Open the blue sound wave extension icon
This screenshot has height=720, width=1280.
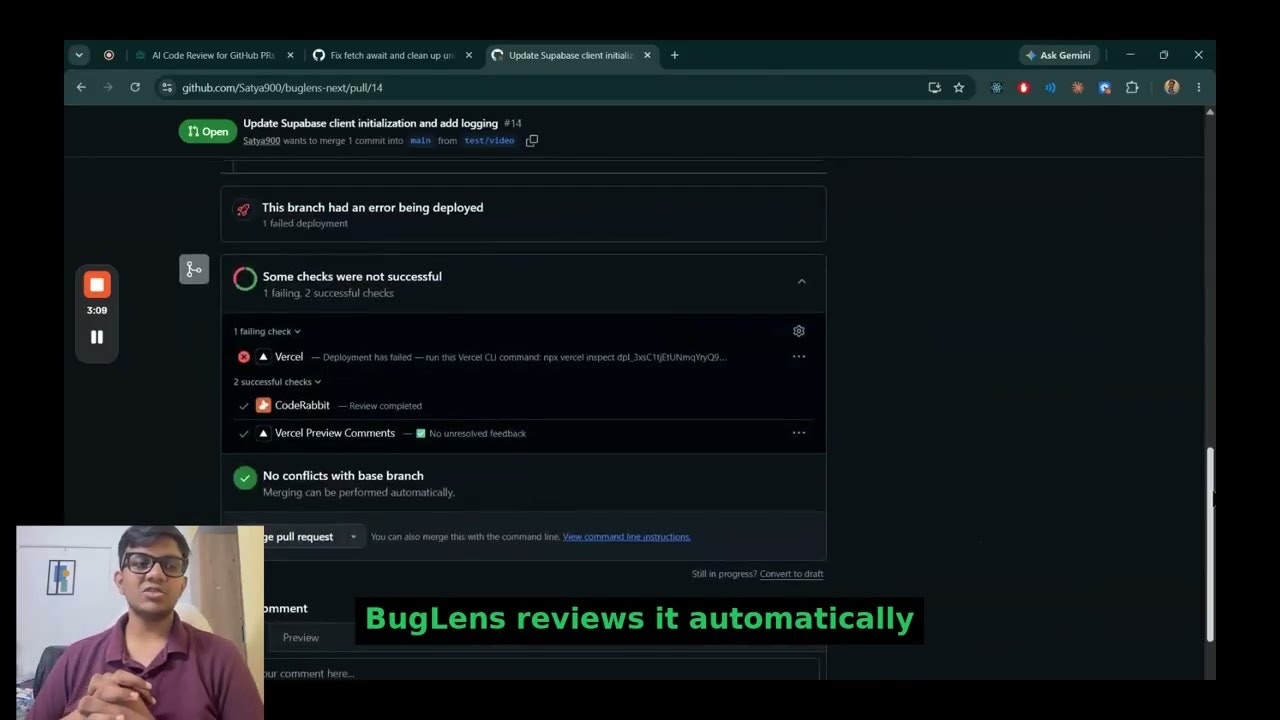pos(1050,87)
